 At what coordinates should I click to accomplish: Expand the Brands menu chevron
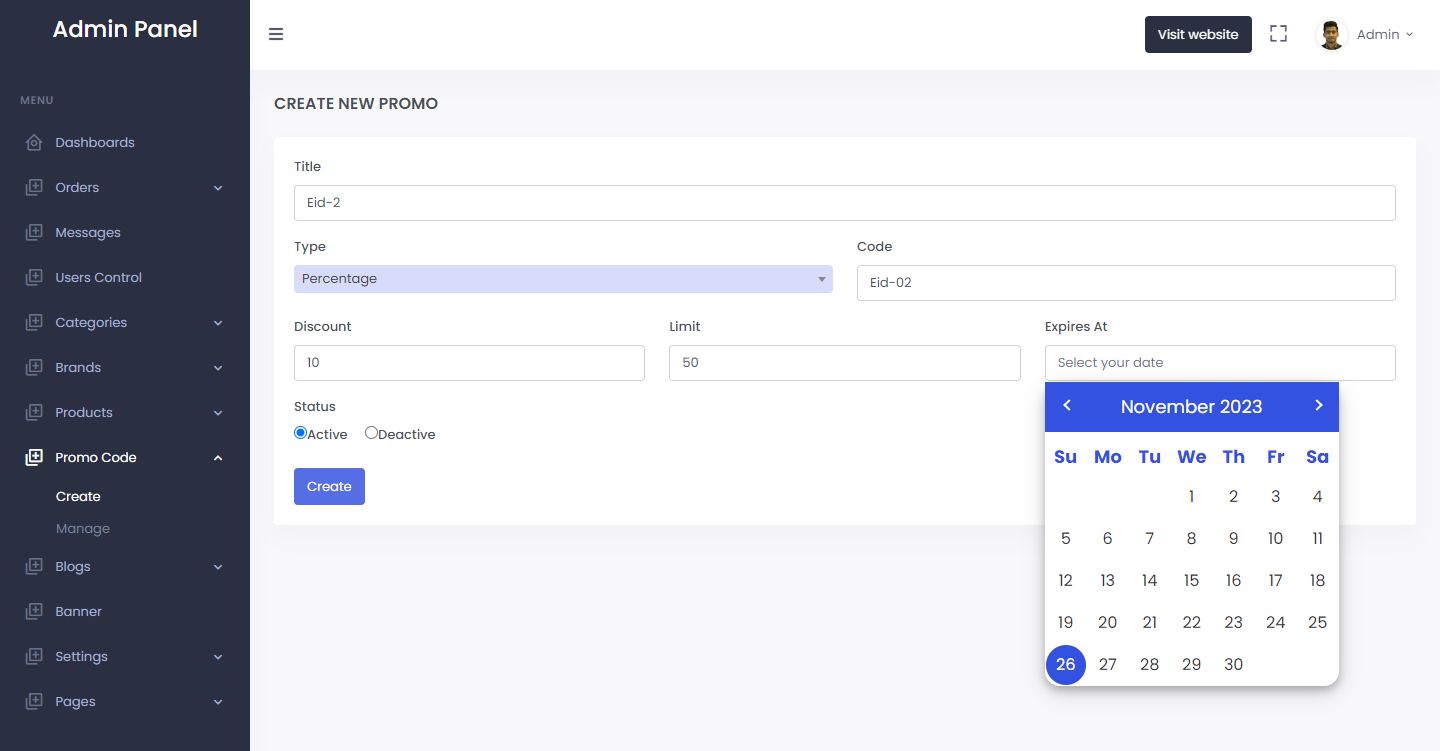[218, 368]
